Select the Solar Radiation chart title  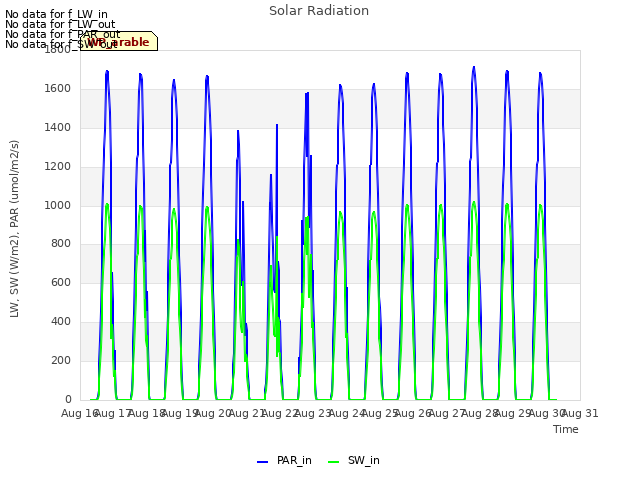coord(319,11)
